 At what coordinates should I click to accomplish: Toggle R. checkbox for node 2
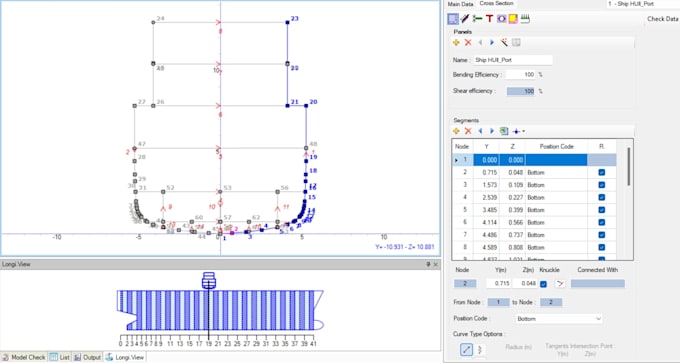click(602, 172)
